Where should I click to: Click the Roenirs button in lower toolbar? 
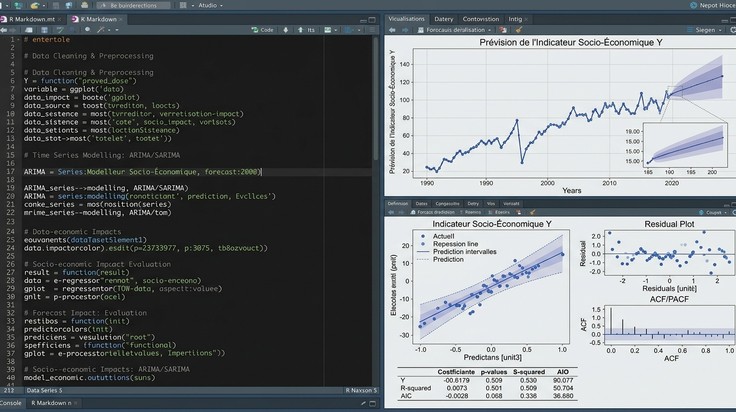click(470, 213)
